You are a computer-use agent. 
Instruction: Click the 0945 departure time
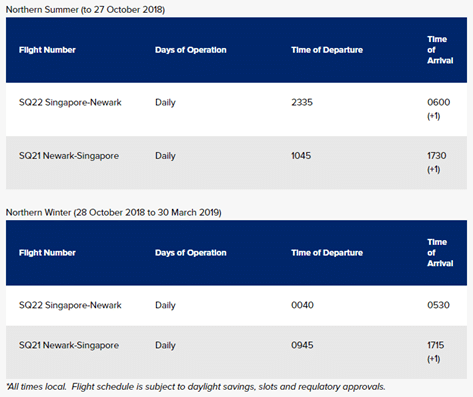[x=302, y=345]
